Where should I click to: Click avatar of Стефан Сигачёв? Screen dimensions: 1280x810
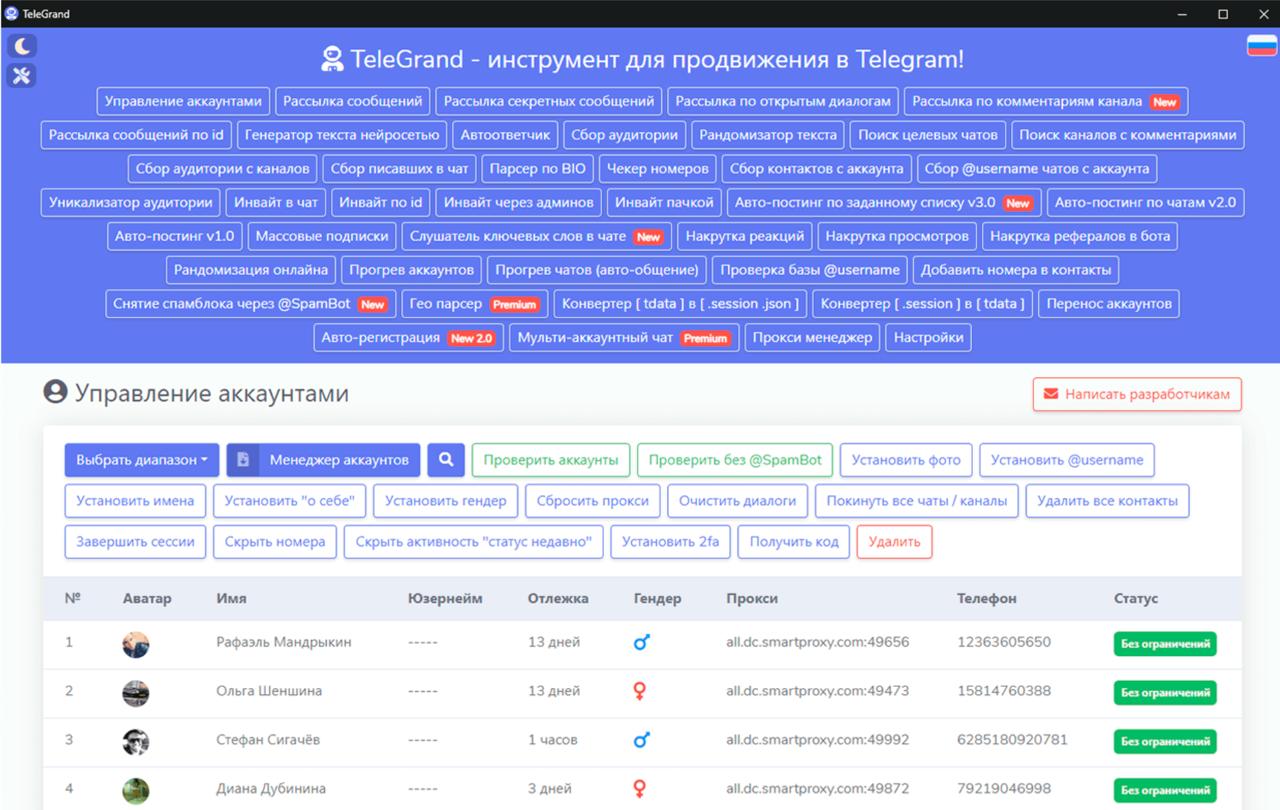[136, 742]
